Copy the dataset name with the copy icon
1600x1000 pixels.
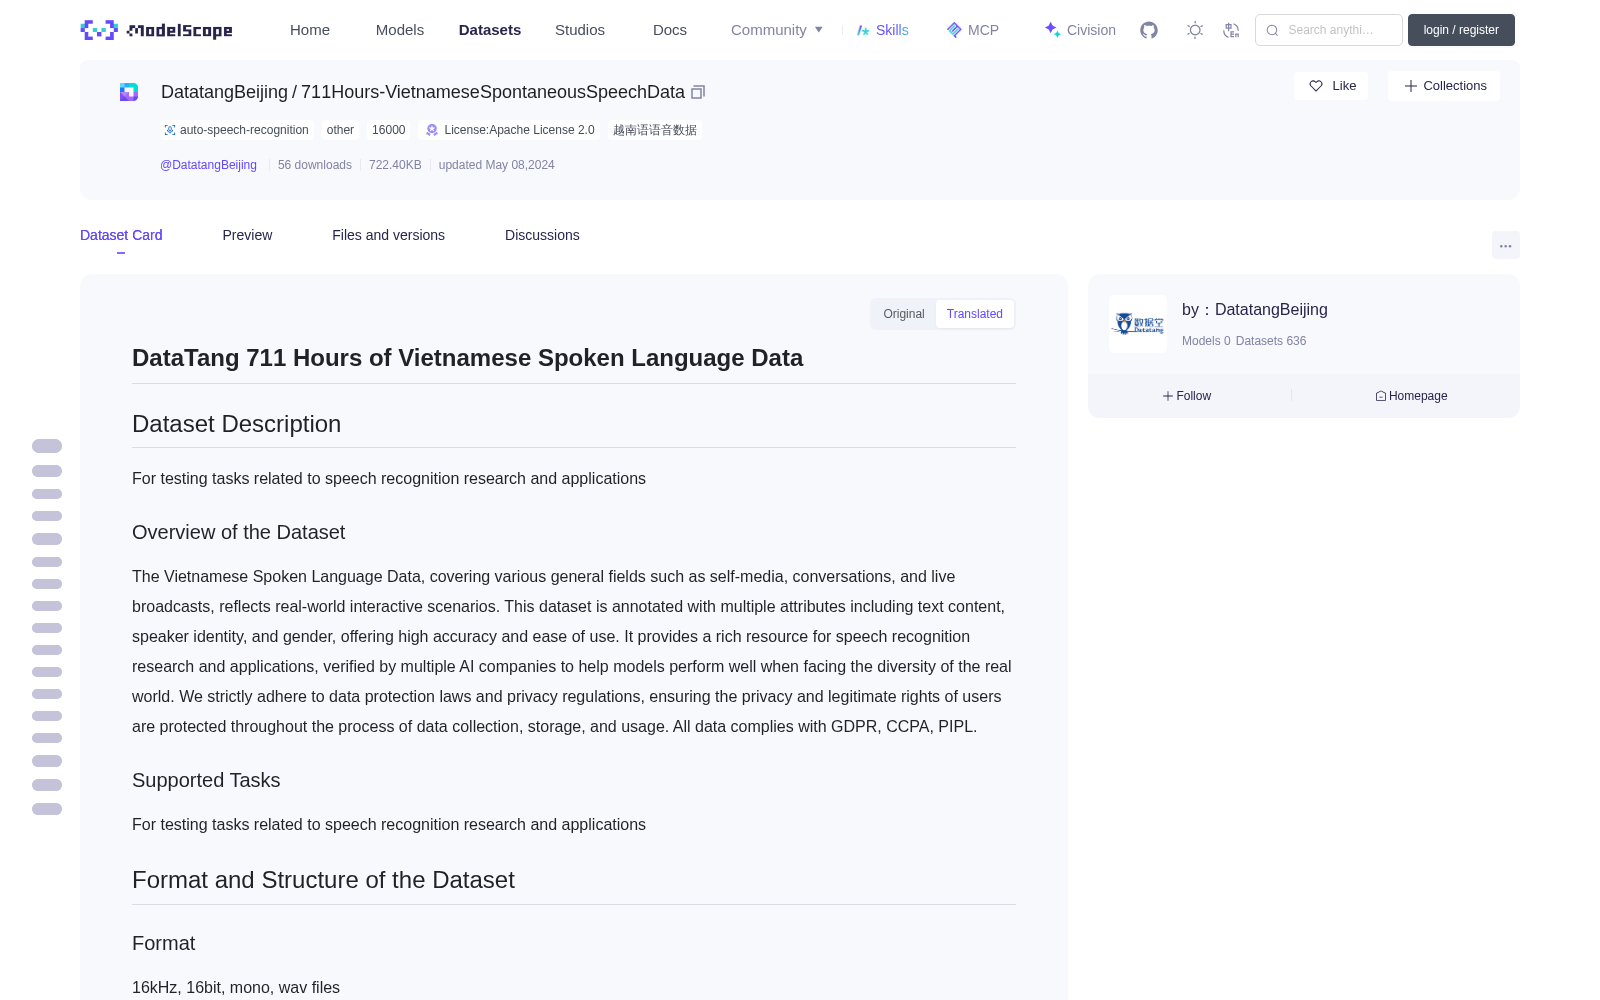698,92
